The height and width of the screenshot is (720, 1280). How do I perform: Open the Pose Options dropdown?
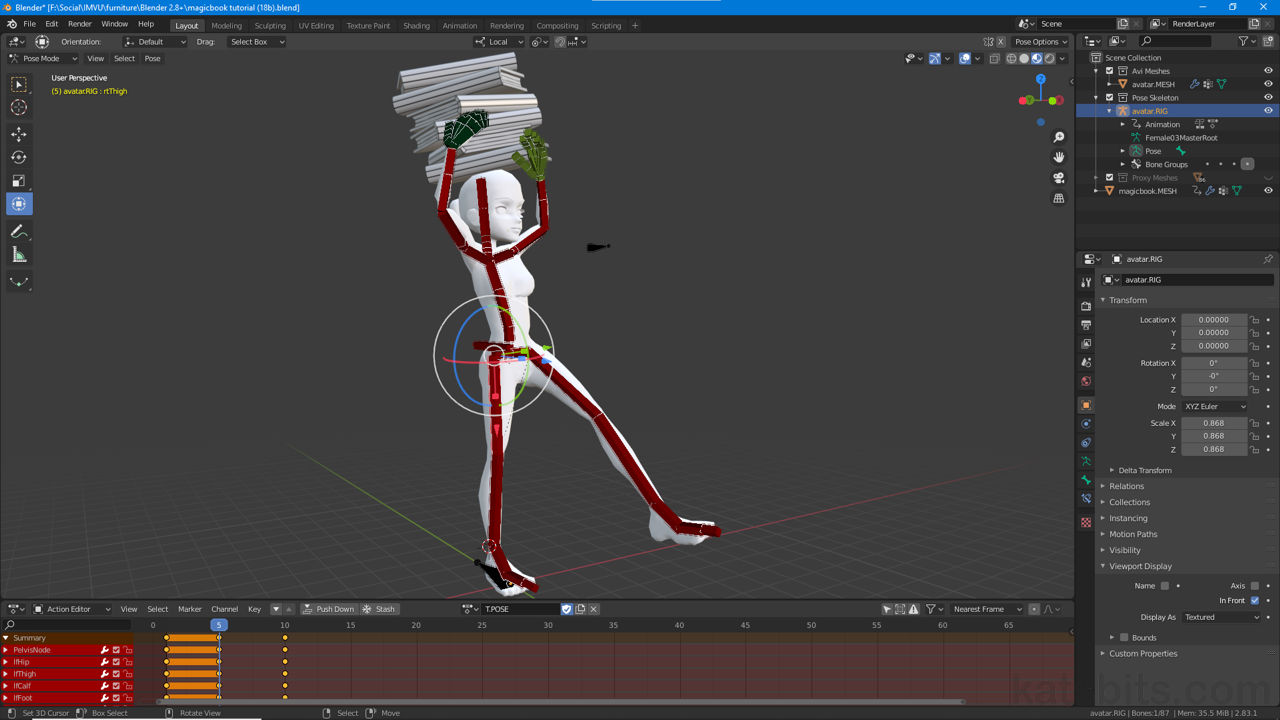click(1041, 42)
